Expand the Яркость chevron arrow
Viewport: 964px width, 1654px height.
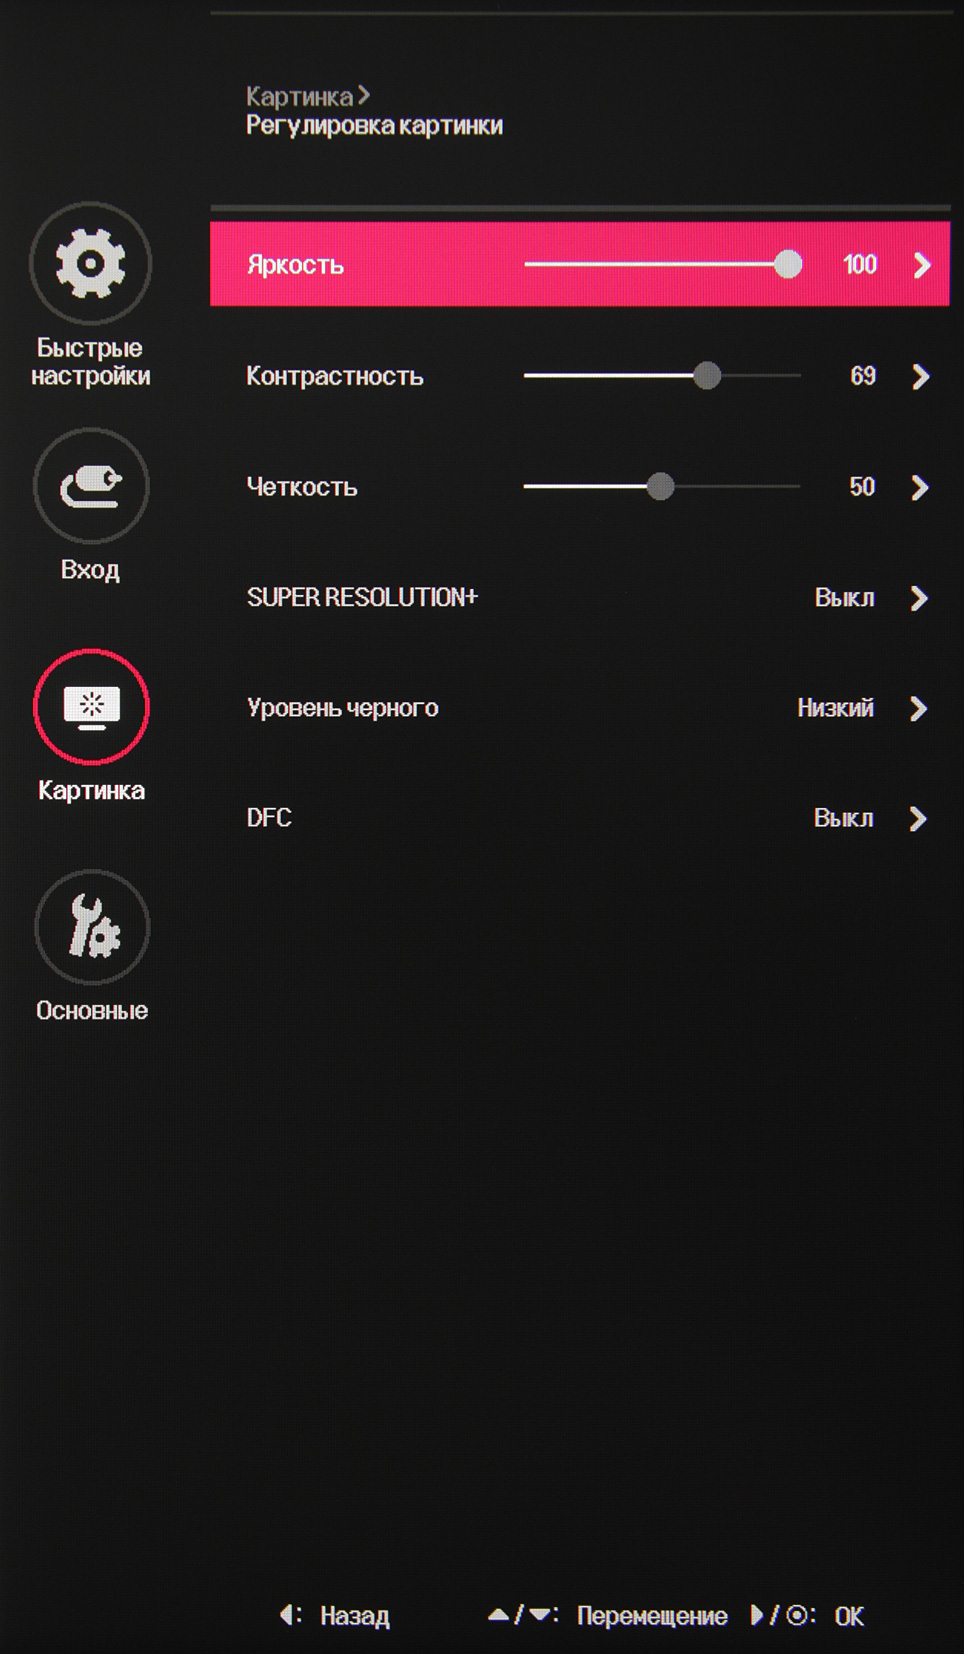click(922, 265)
